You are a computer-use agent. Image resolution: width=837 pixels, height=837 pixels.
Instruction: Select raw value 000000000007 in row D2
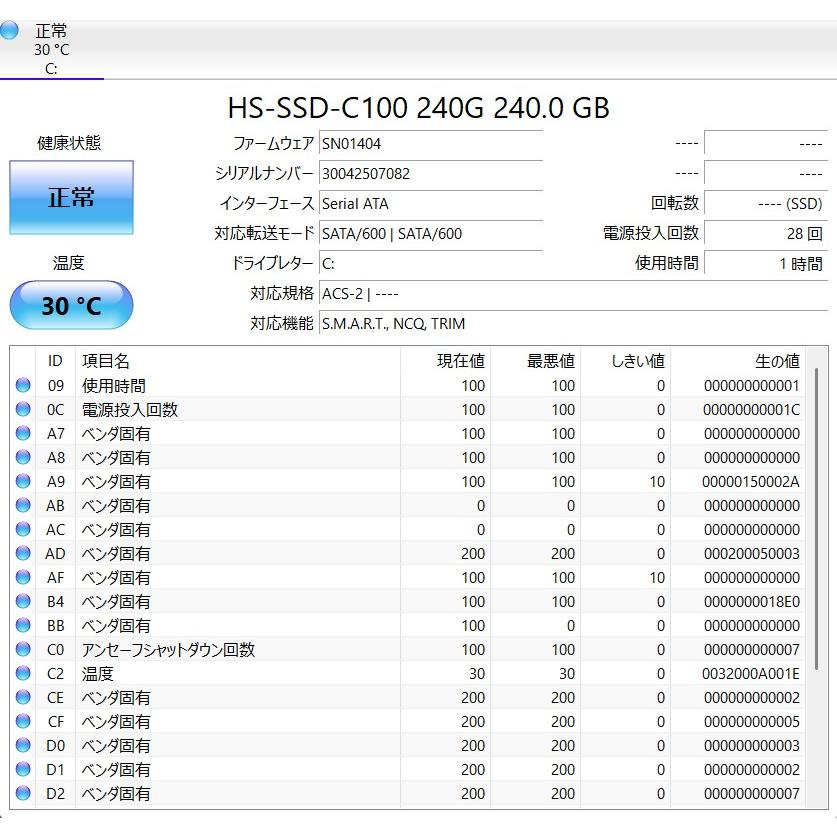752,794
